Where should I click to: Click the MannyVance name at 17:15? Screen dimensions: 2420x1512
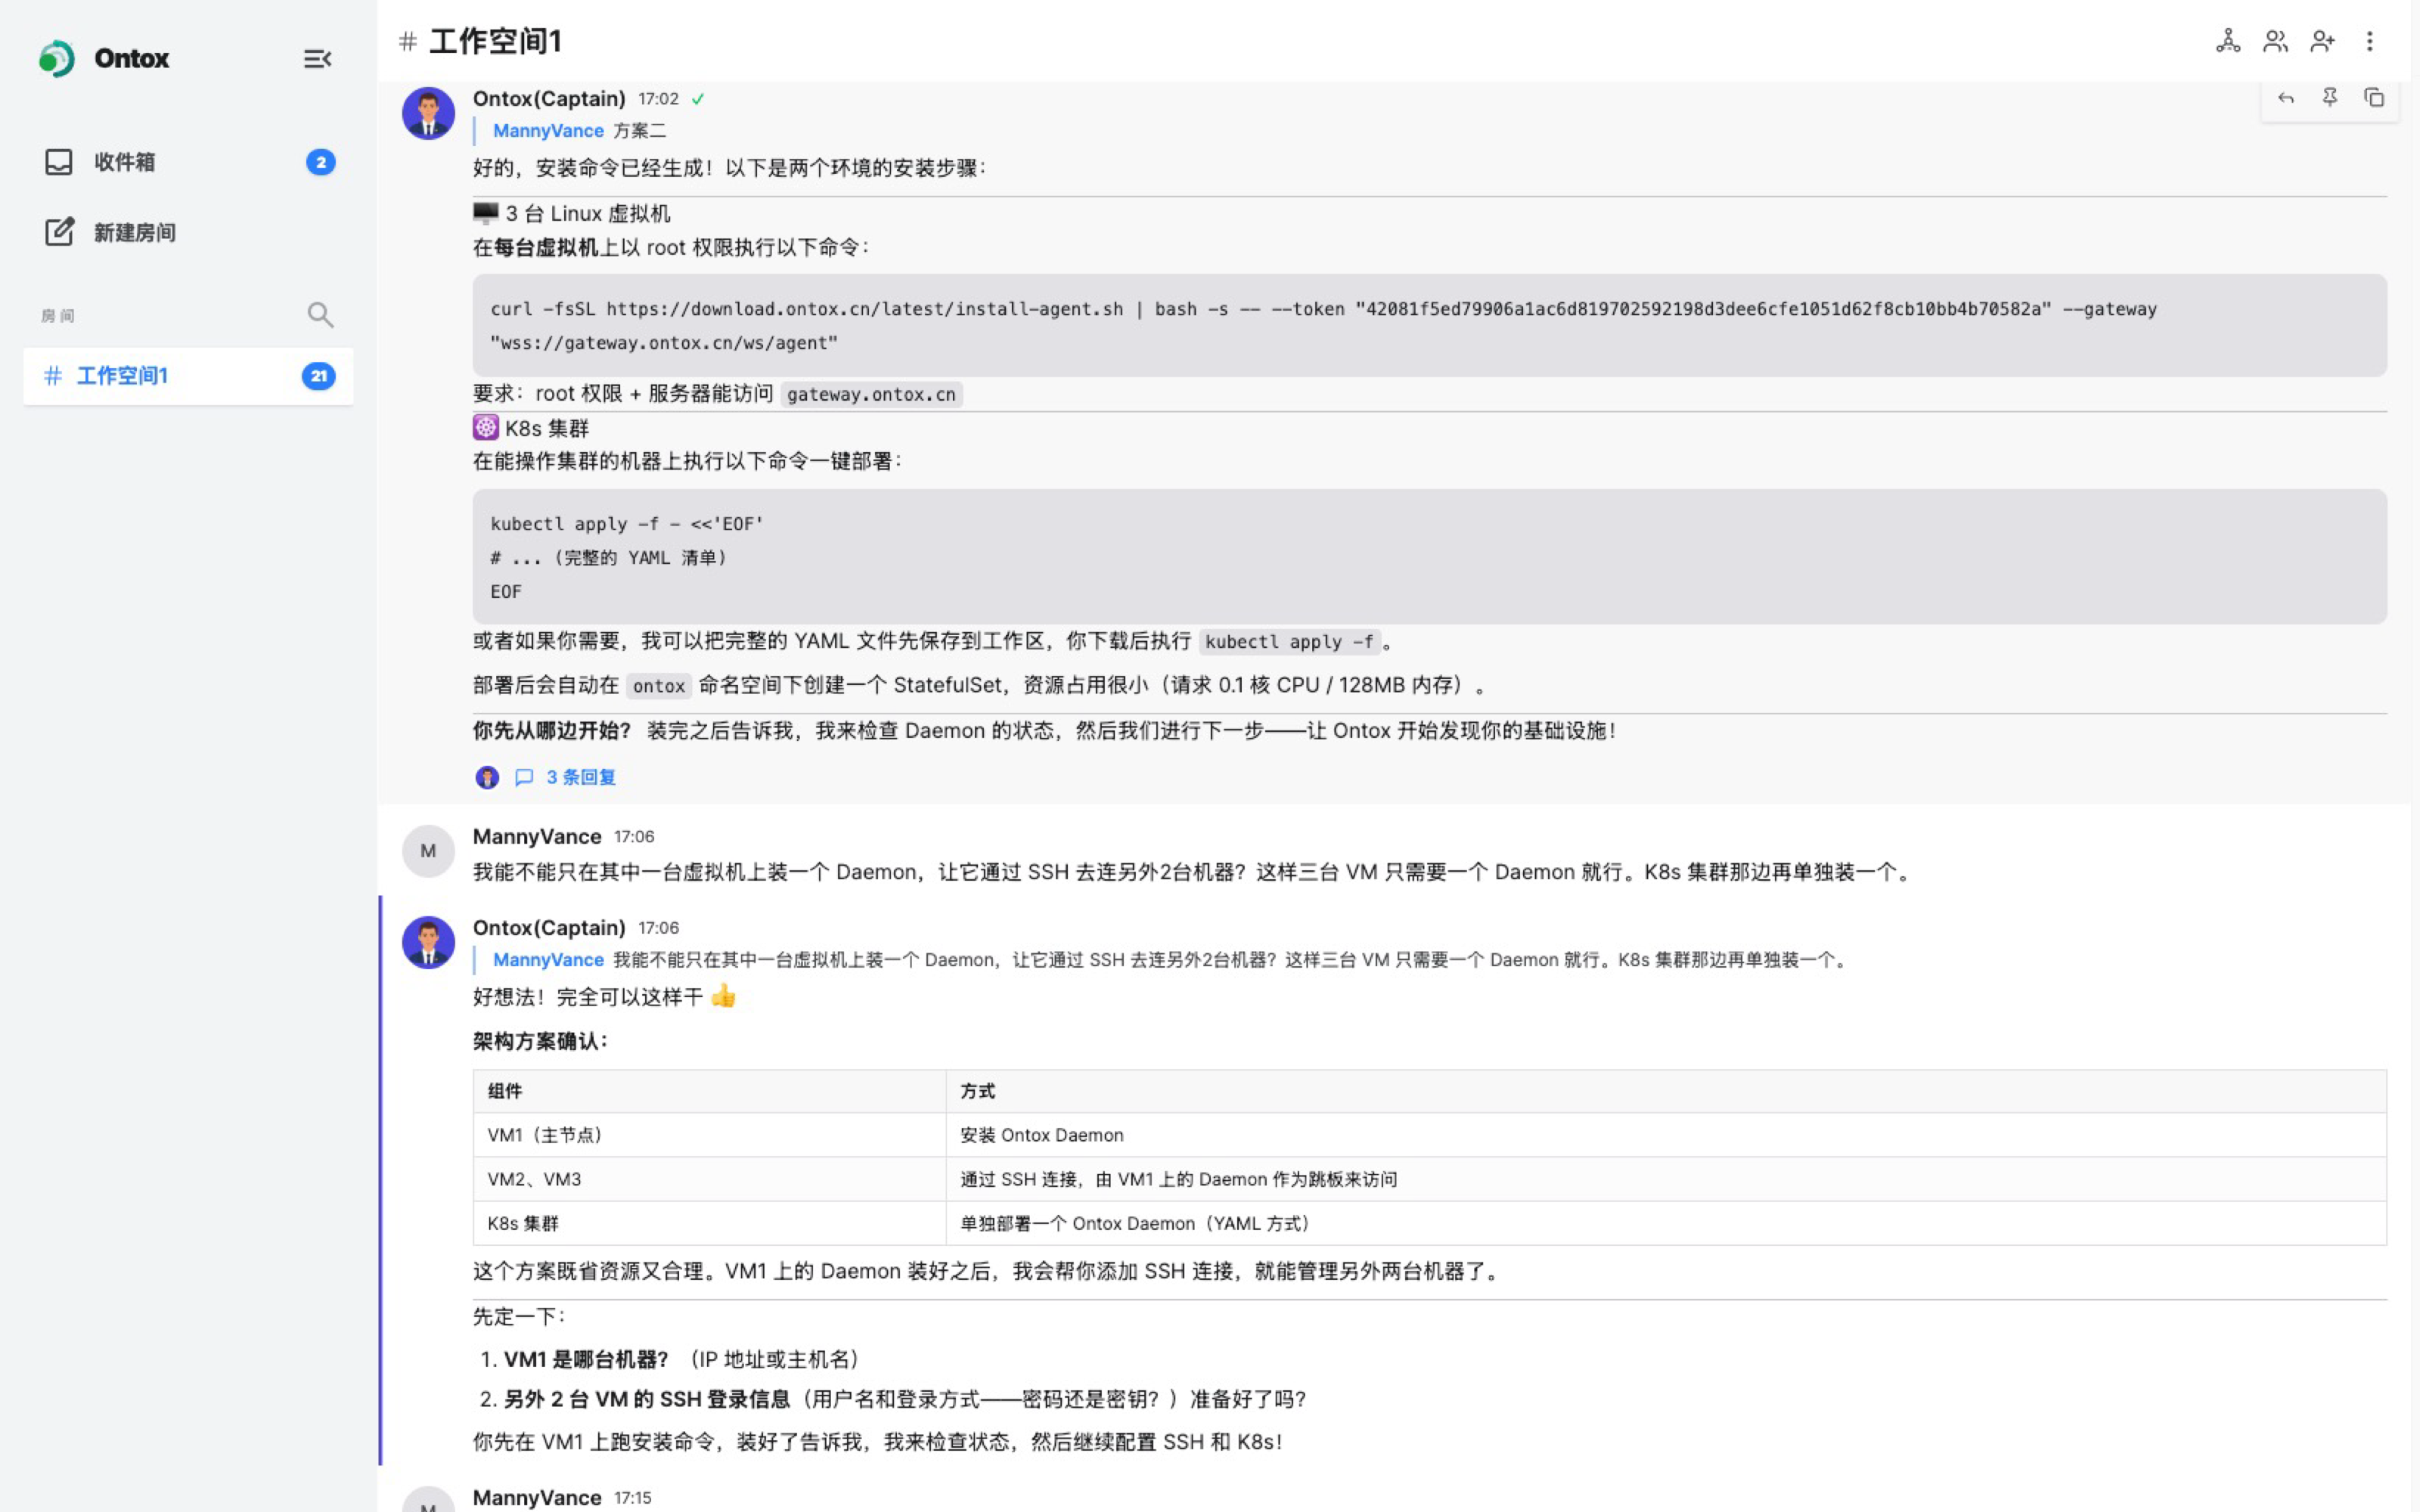pyautogui.click(x=537, y=1497)
